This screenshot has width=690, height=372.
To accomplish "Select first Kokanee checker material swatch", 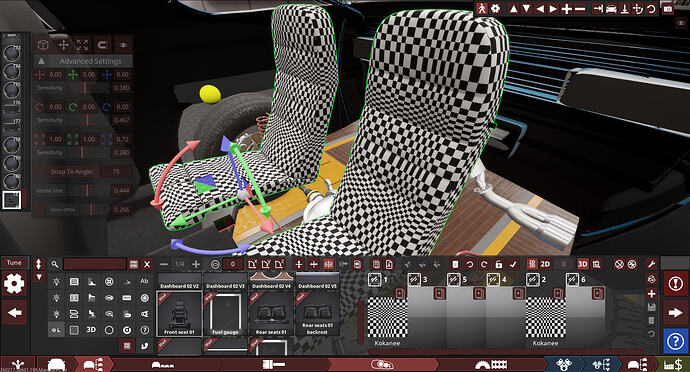I will [387, 317].
